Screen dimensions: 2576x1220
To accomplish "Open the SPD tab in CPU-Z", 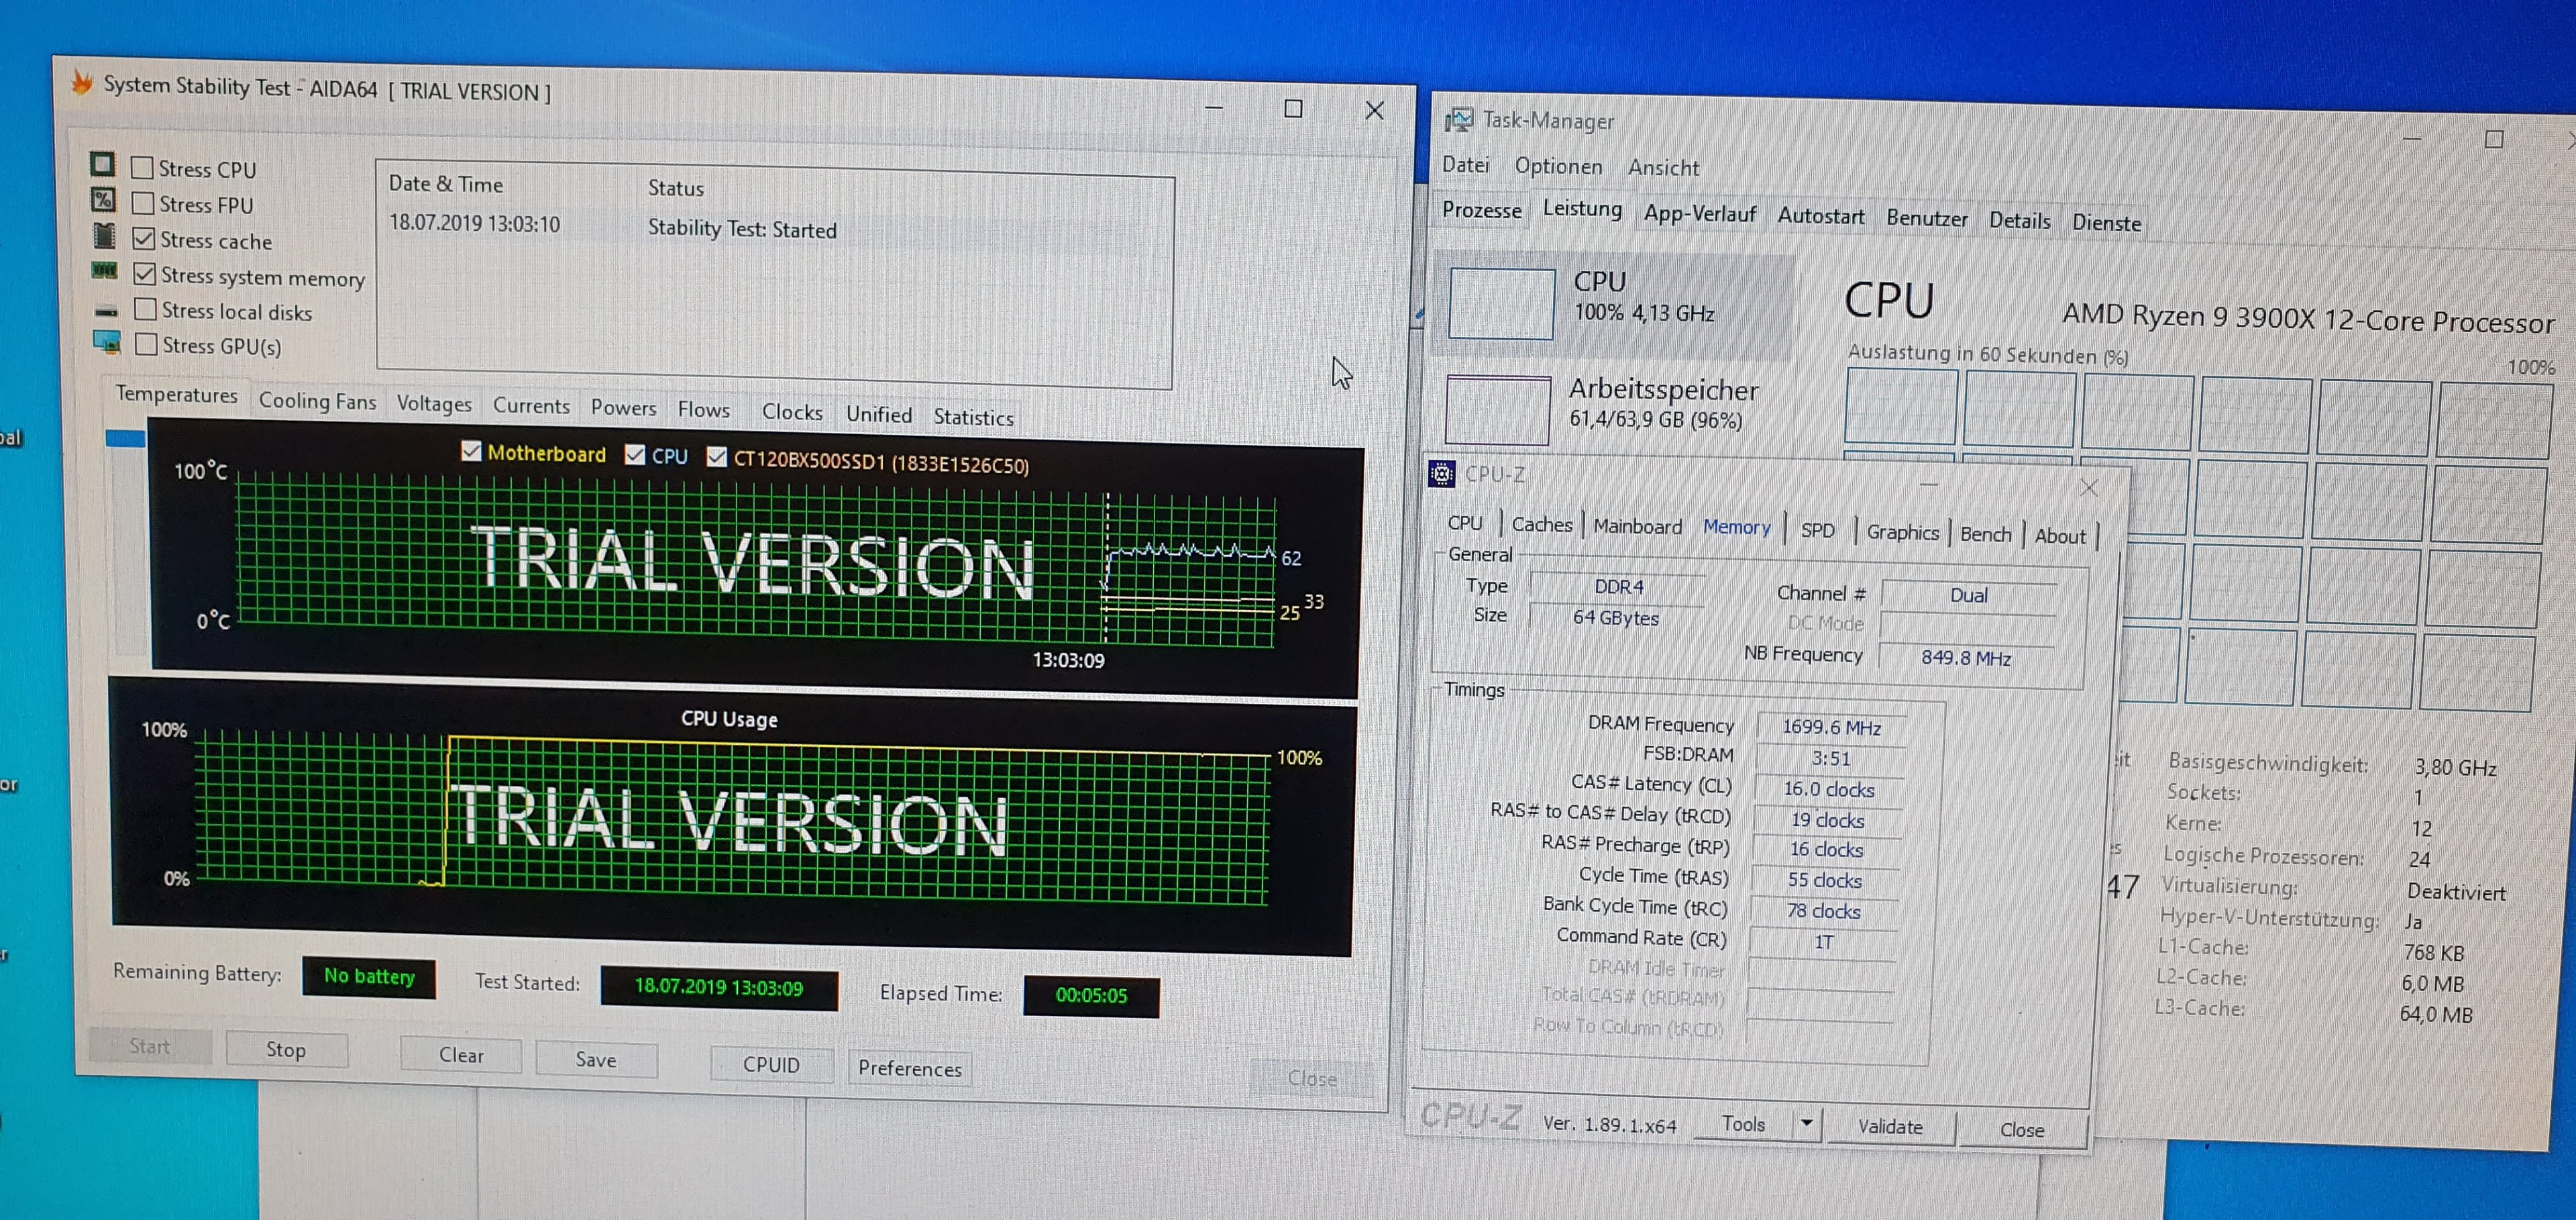I will tap(1817, 530).
